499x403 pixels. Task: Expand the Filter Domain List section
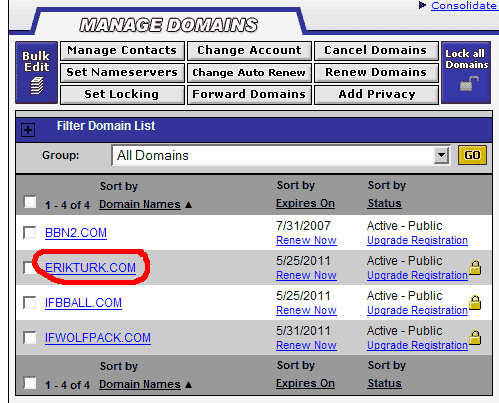pyautogui.click(x=28, y=130)
